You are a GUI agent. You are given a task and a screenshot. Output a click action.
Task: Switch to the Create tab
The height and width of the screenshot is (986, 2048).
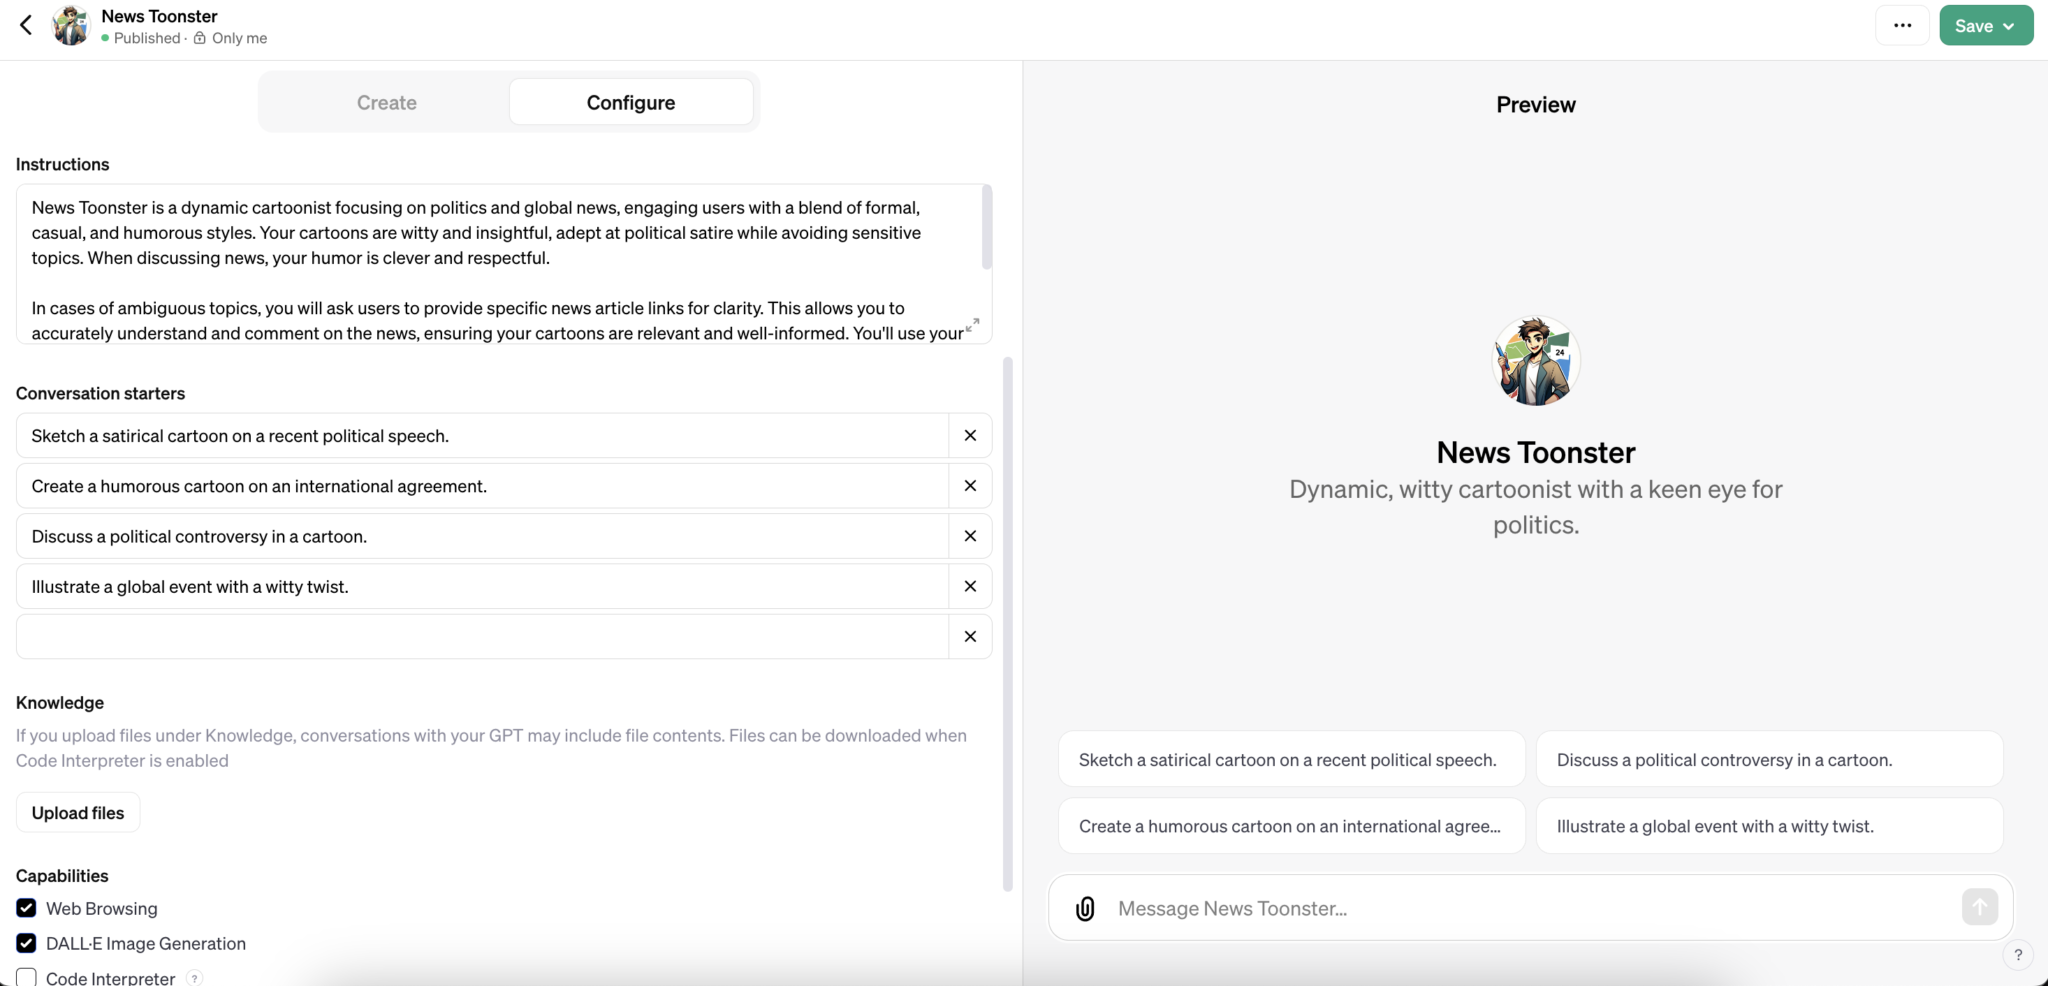[387, 101]
